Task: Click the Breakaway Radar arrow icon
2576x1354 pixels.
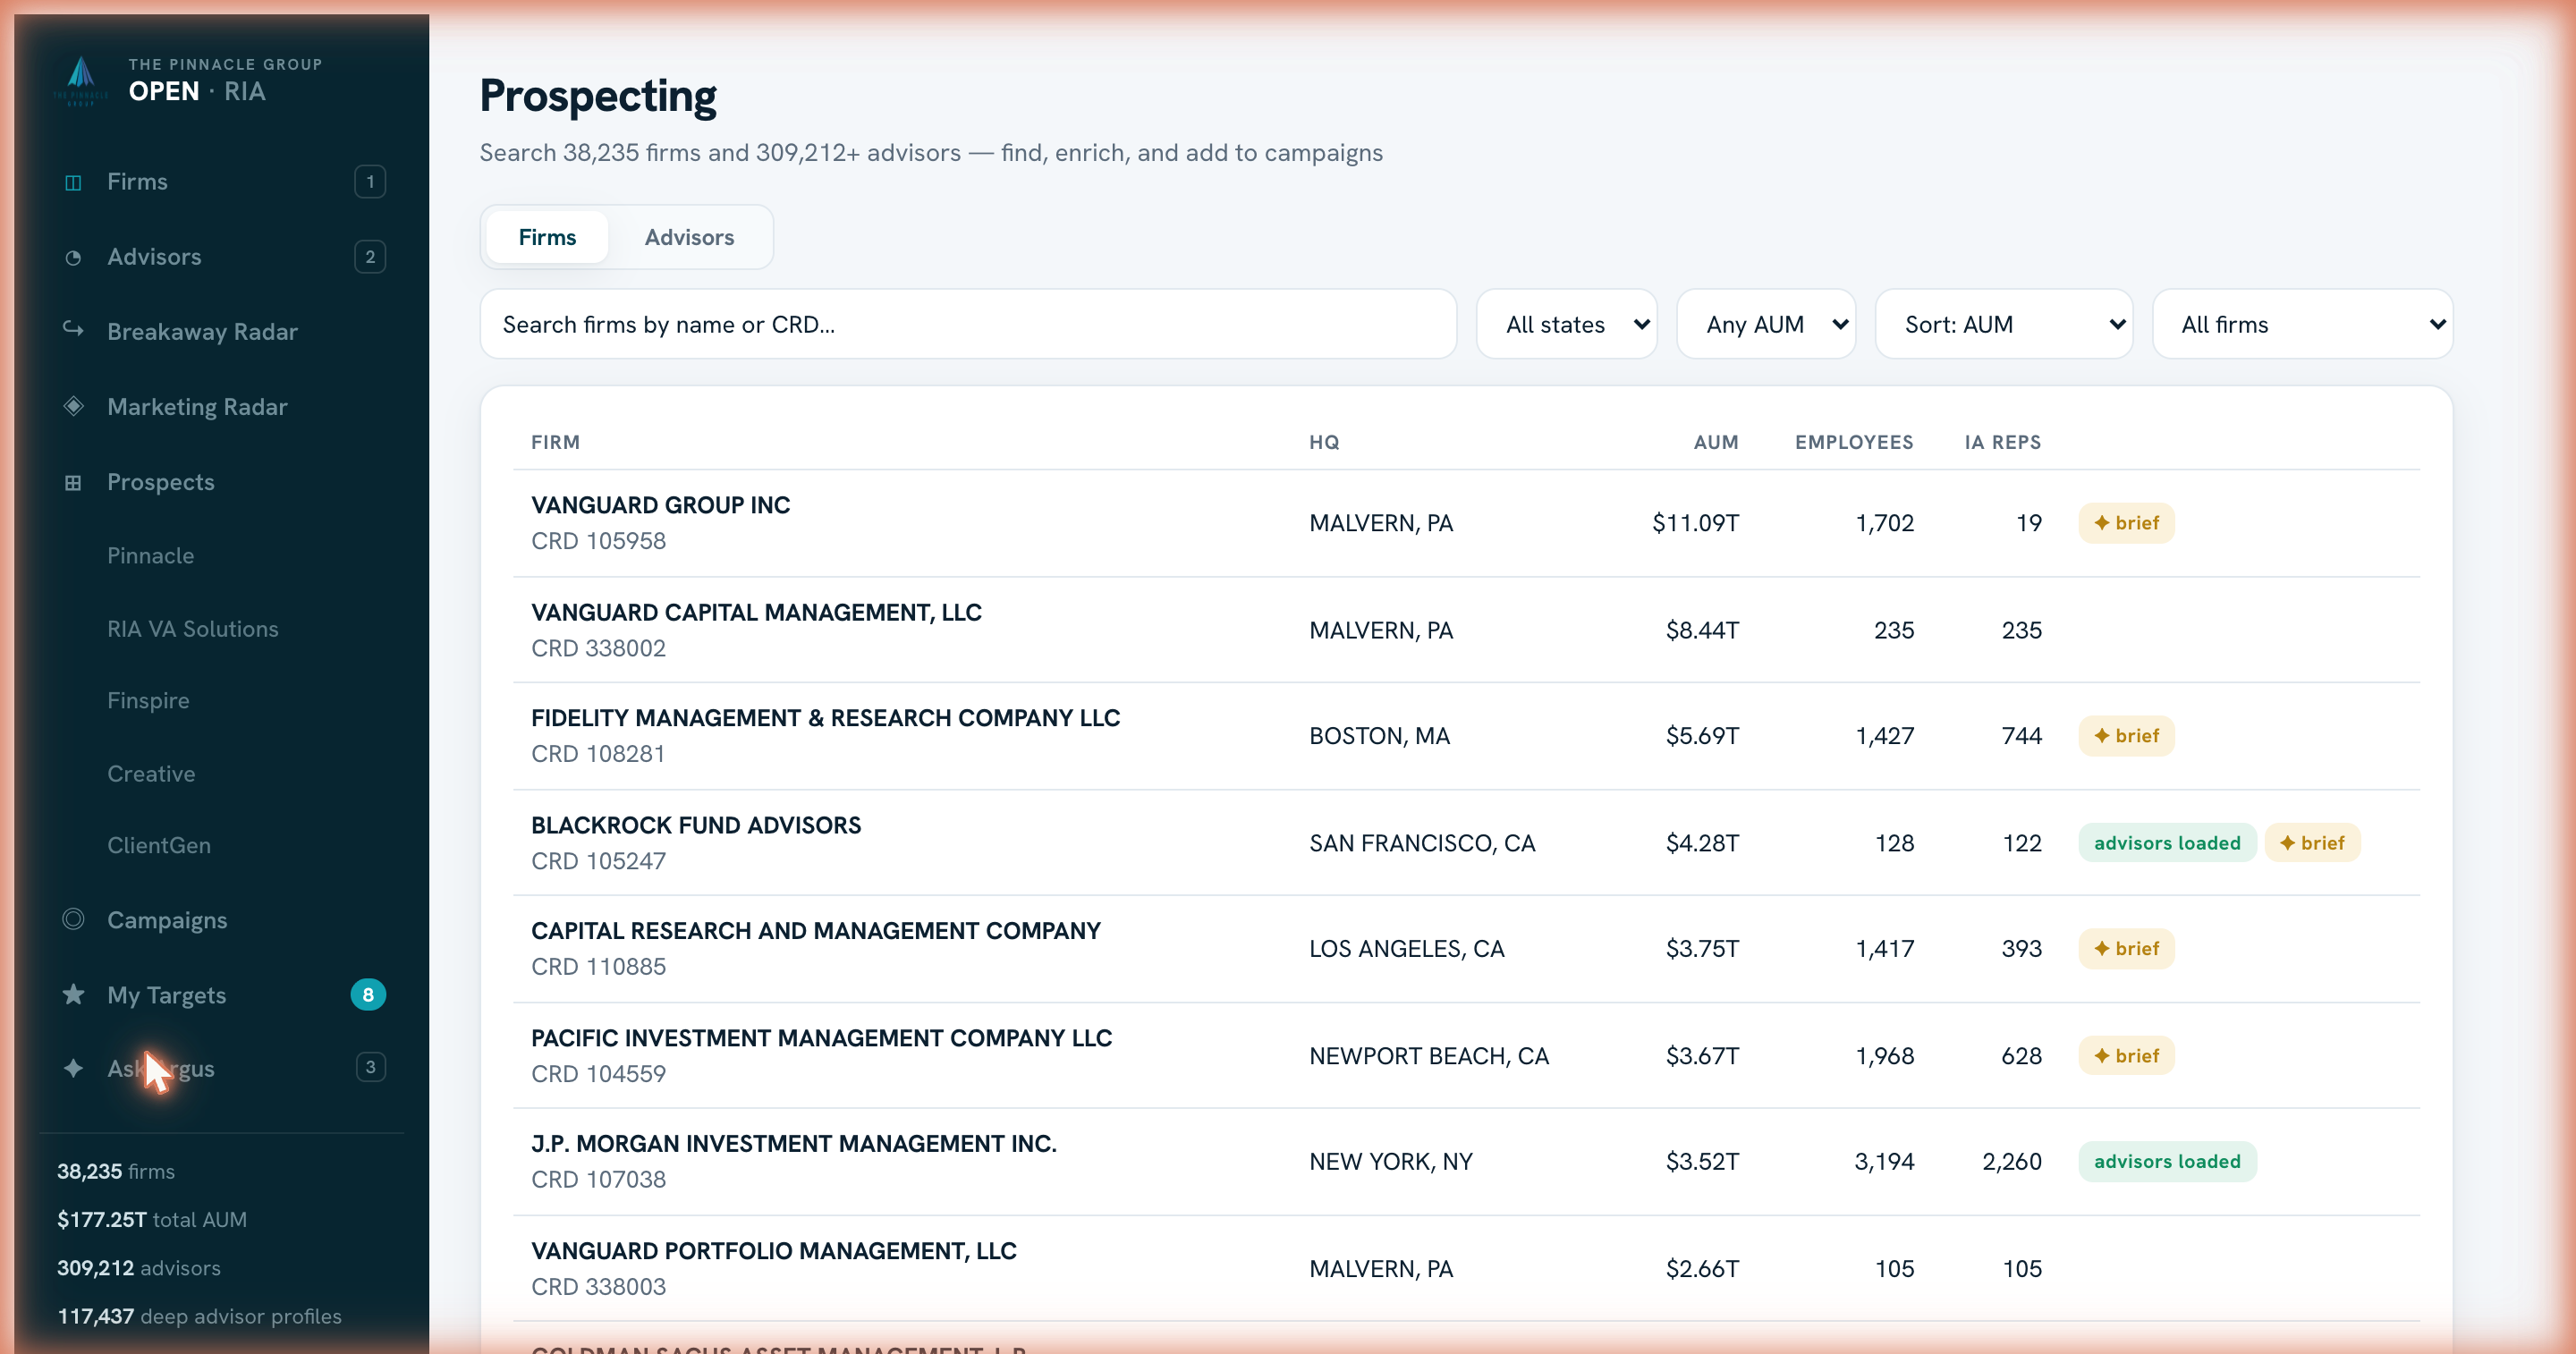Action: (73, 329)
